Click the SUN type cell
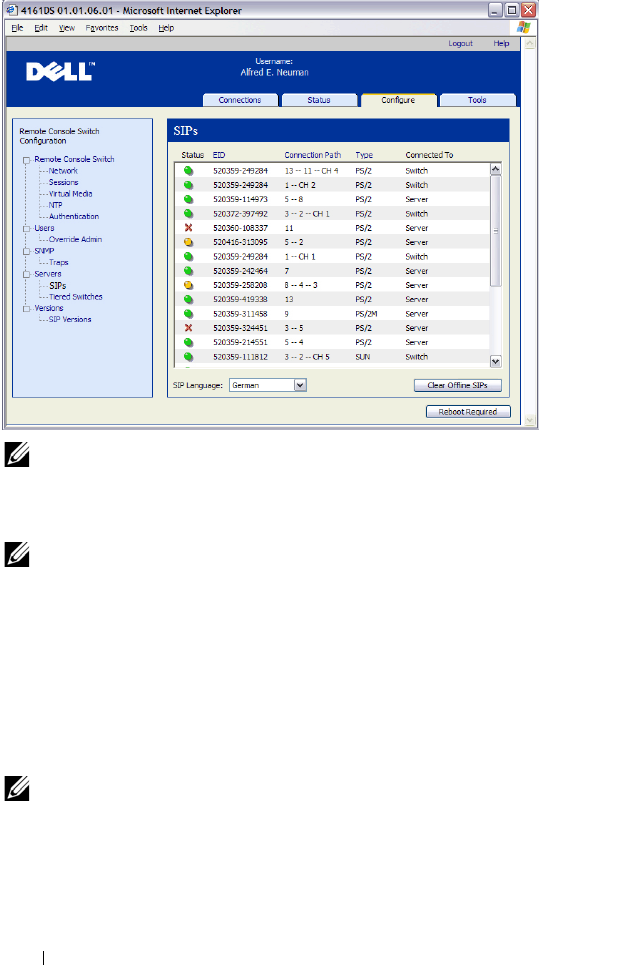Image resolution: width=641 pixels, height=965 pixels. point(363,357)
